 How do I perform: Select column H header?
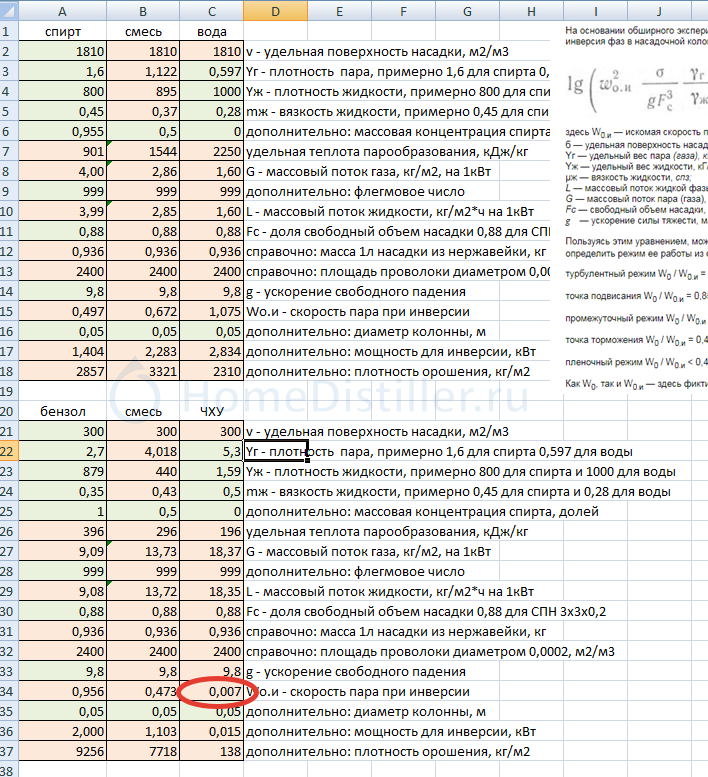pyautogui.click(x=531, y=10)
